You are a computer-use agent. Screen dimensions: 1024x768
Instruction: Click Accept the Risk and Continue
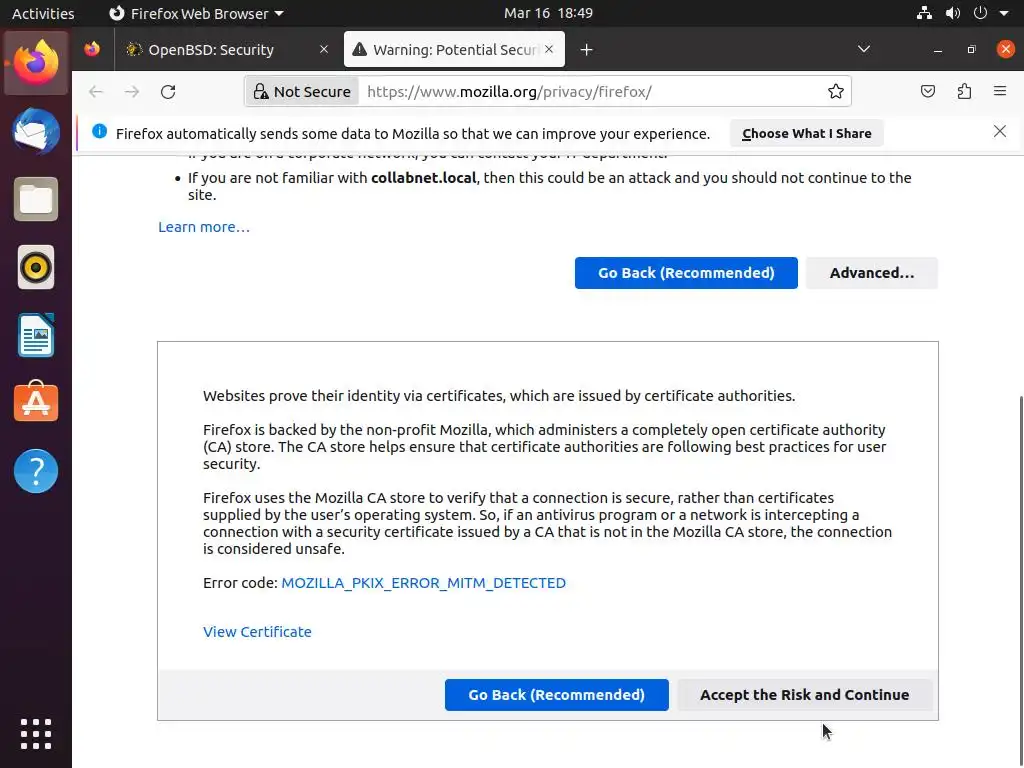pos(804,695)
